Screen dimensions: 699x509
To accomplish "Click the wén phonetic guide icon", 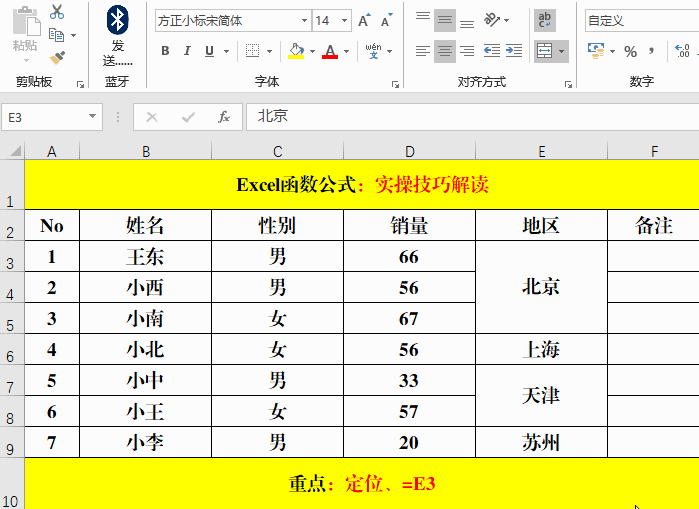I will pyautogui.click(x=374, y=51).
